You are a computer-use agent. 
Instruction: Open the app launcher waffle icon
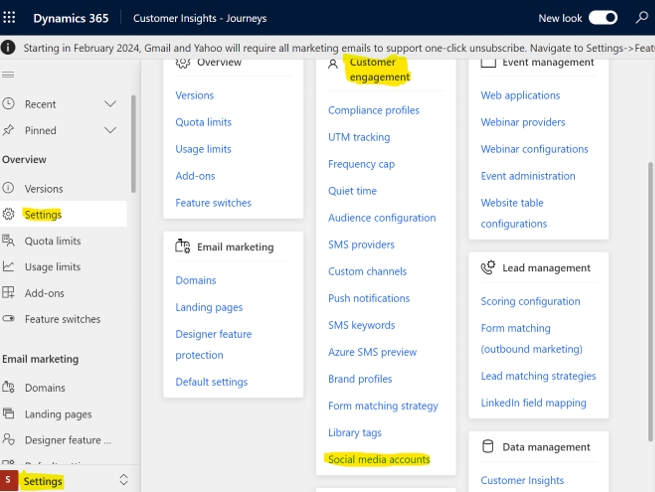9,18
